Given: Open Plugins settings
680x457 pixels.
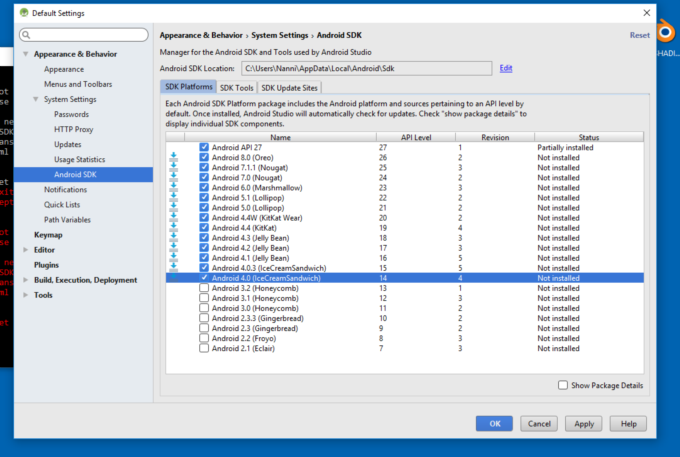Looking at the screenshot, I should [46, 265].
